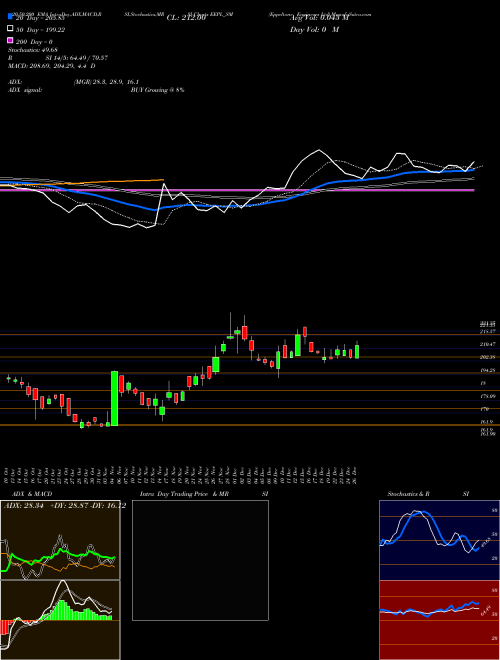Click the 'CL: 212.00' closing price label
Image resolution: width=500 pixels, height=660 pixels.
[186, 18]
